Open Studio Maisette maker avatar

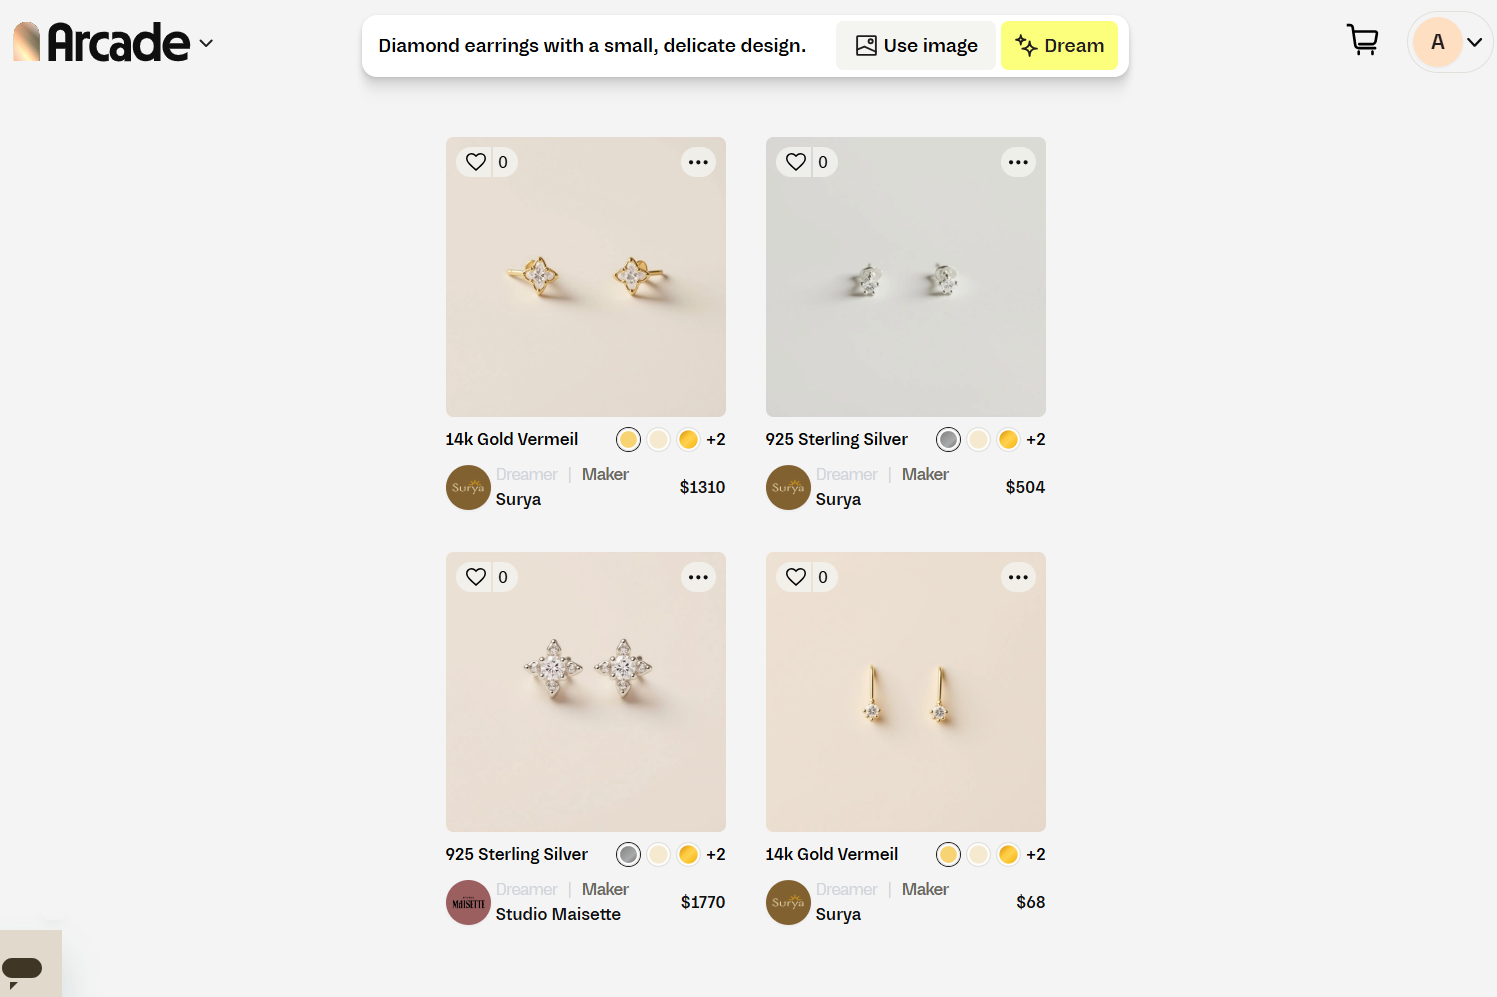[x=468, y=902]
